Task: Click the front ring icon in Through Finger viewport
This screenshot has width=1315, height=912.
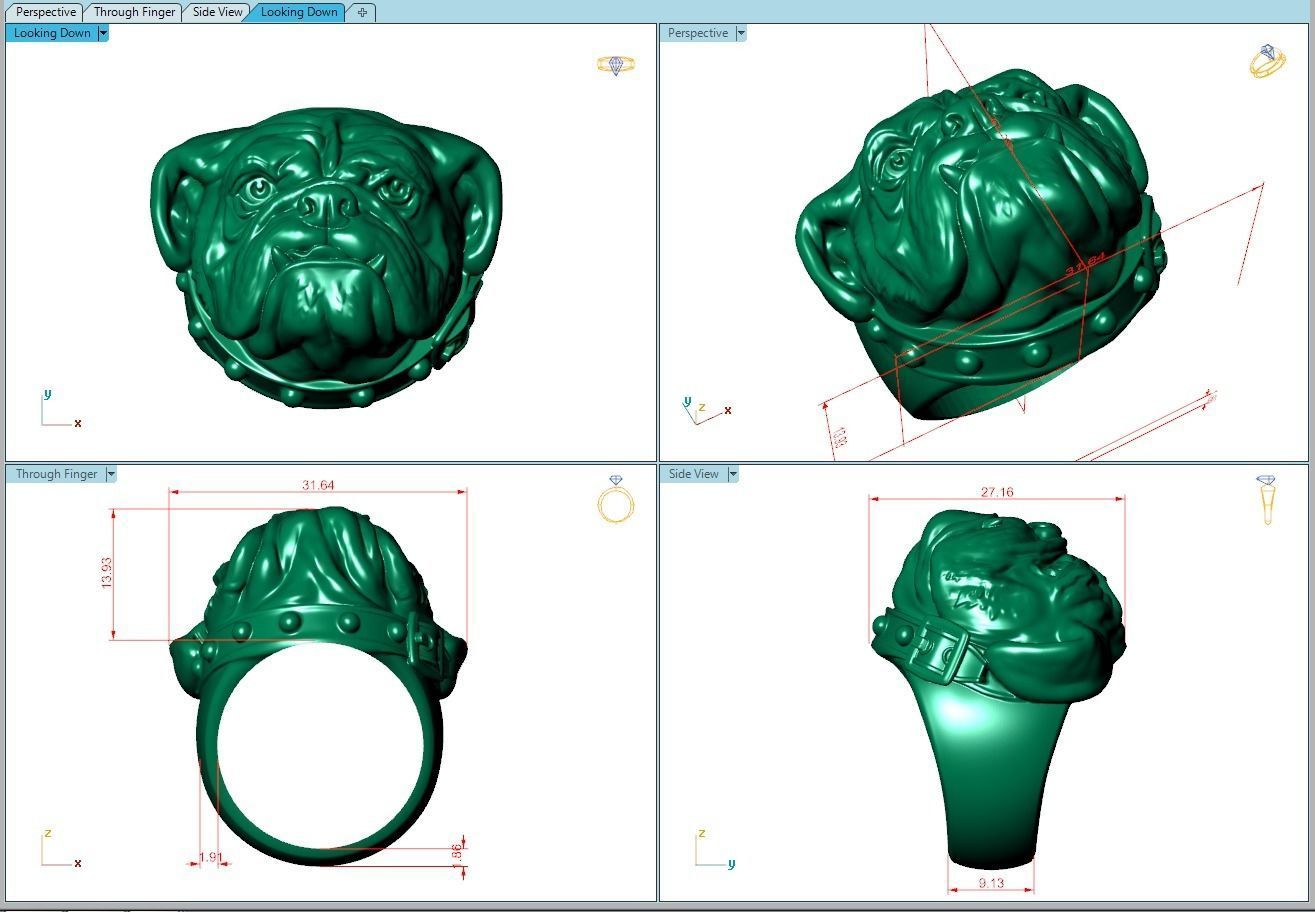Action: 615,499
